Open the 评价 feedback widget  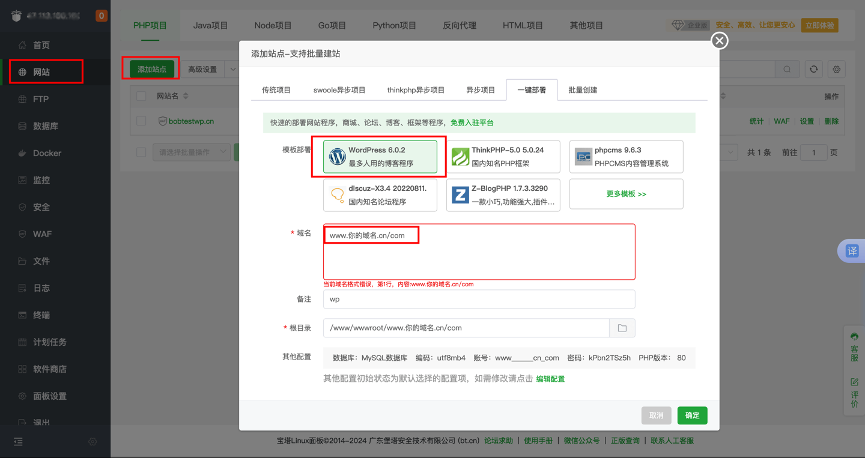tap(854, 393)
